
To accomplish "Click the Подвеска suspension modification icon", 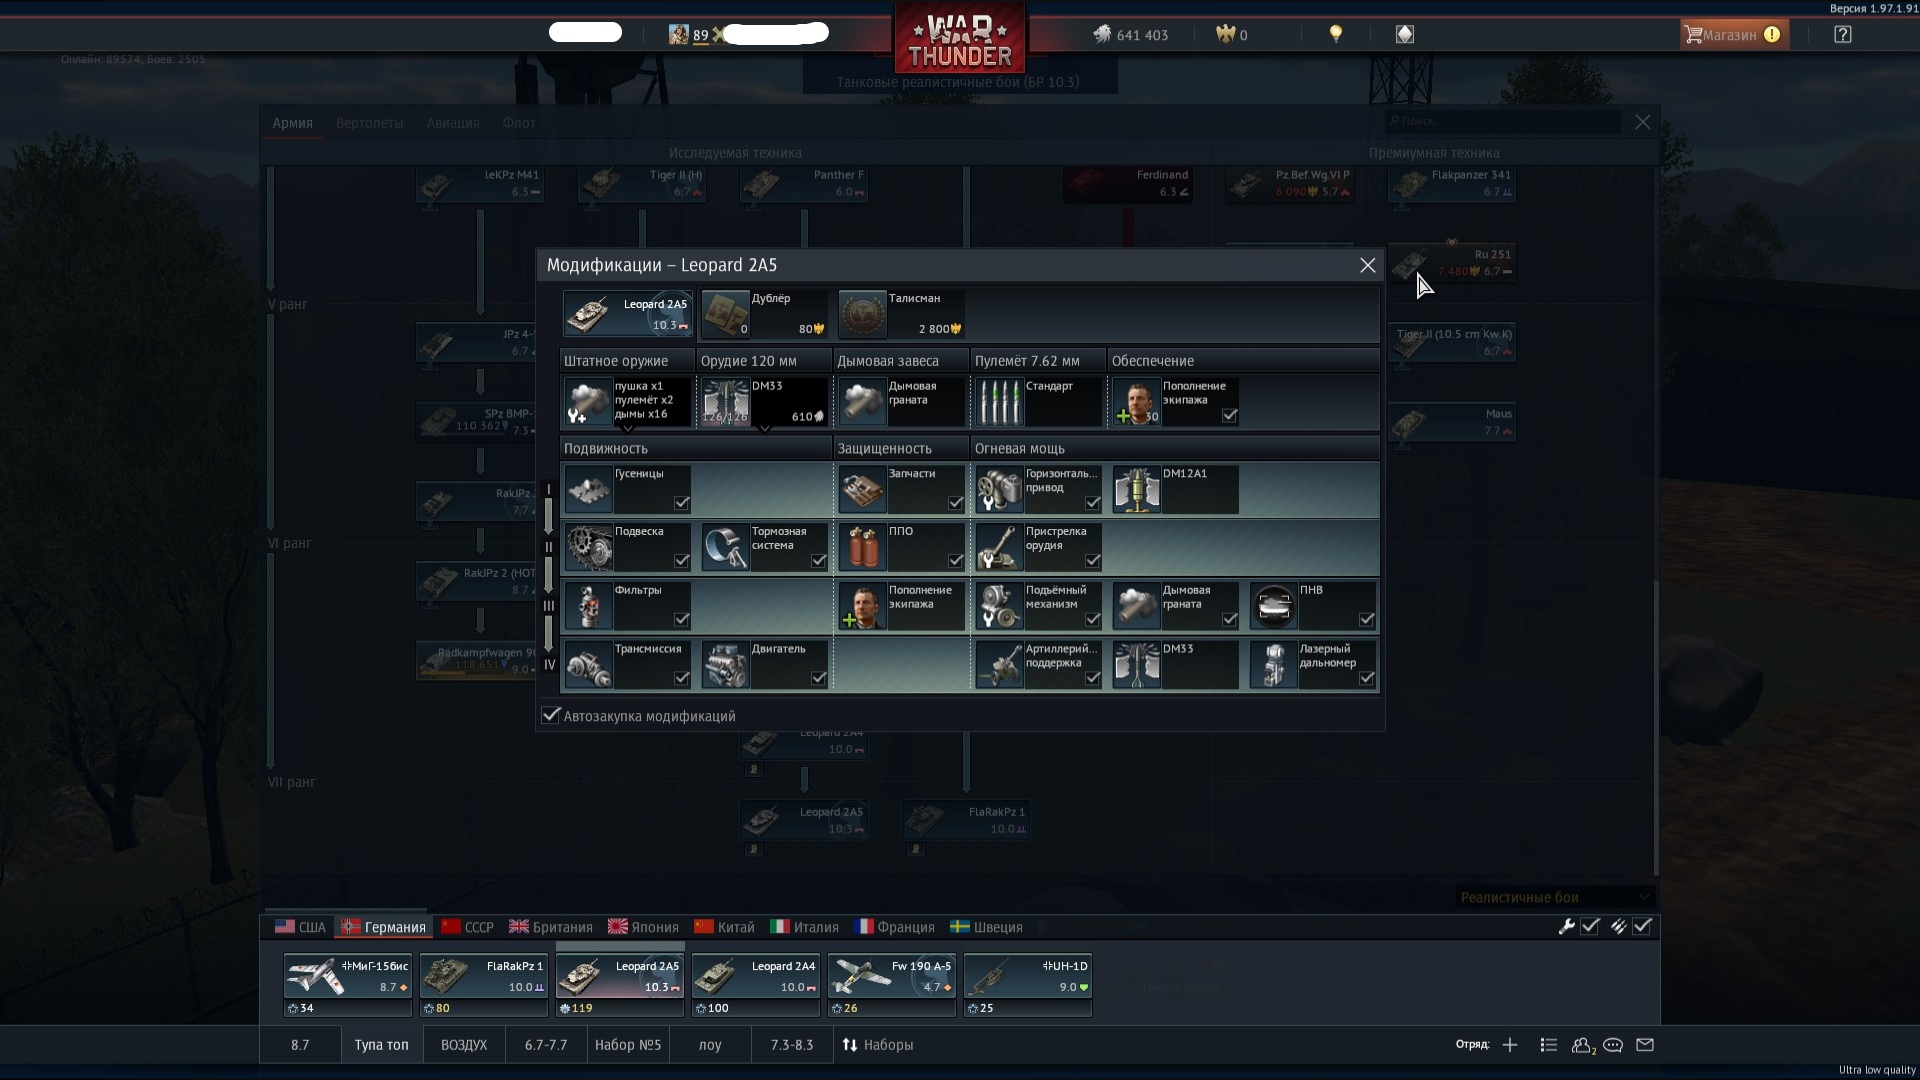I will click(x=589, y=548).
